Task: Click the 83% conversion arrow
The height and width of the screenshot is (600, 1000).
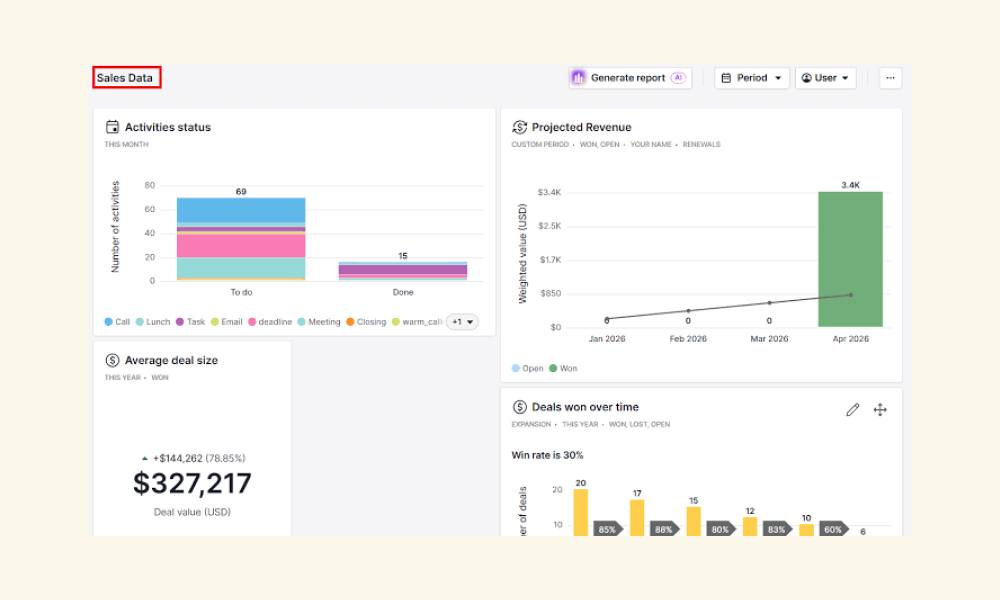Action: (777, 529)
